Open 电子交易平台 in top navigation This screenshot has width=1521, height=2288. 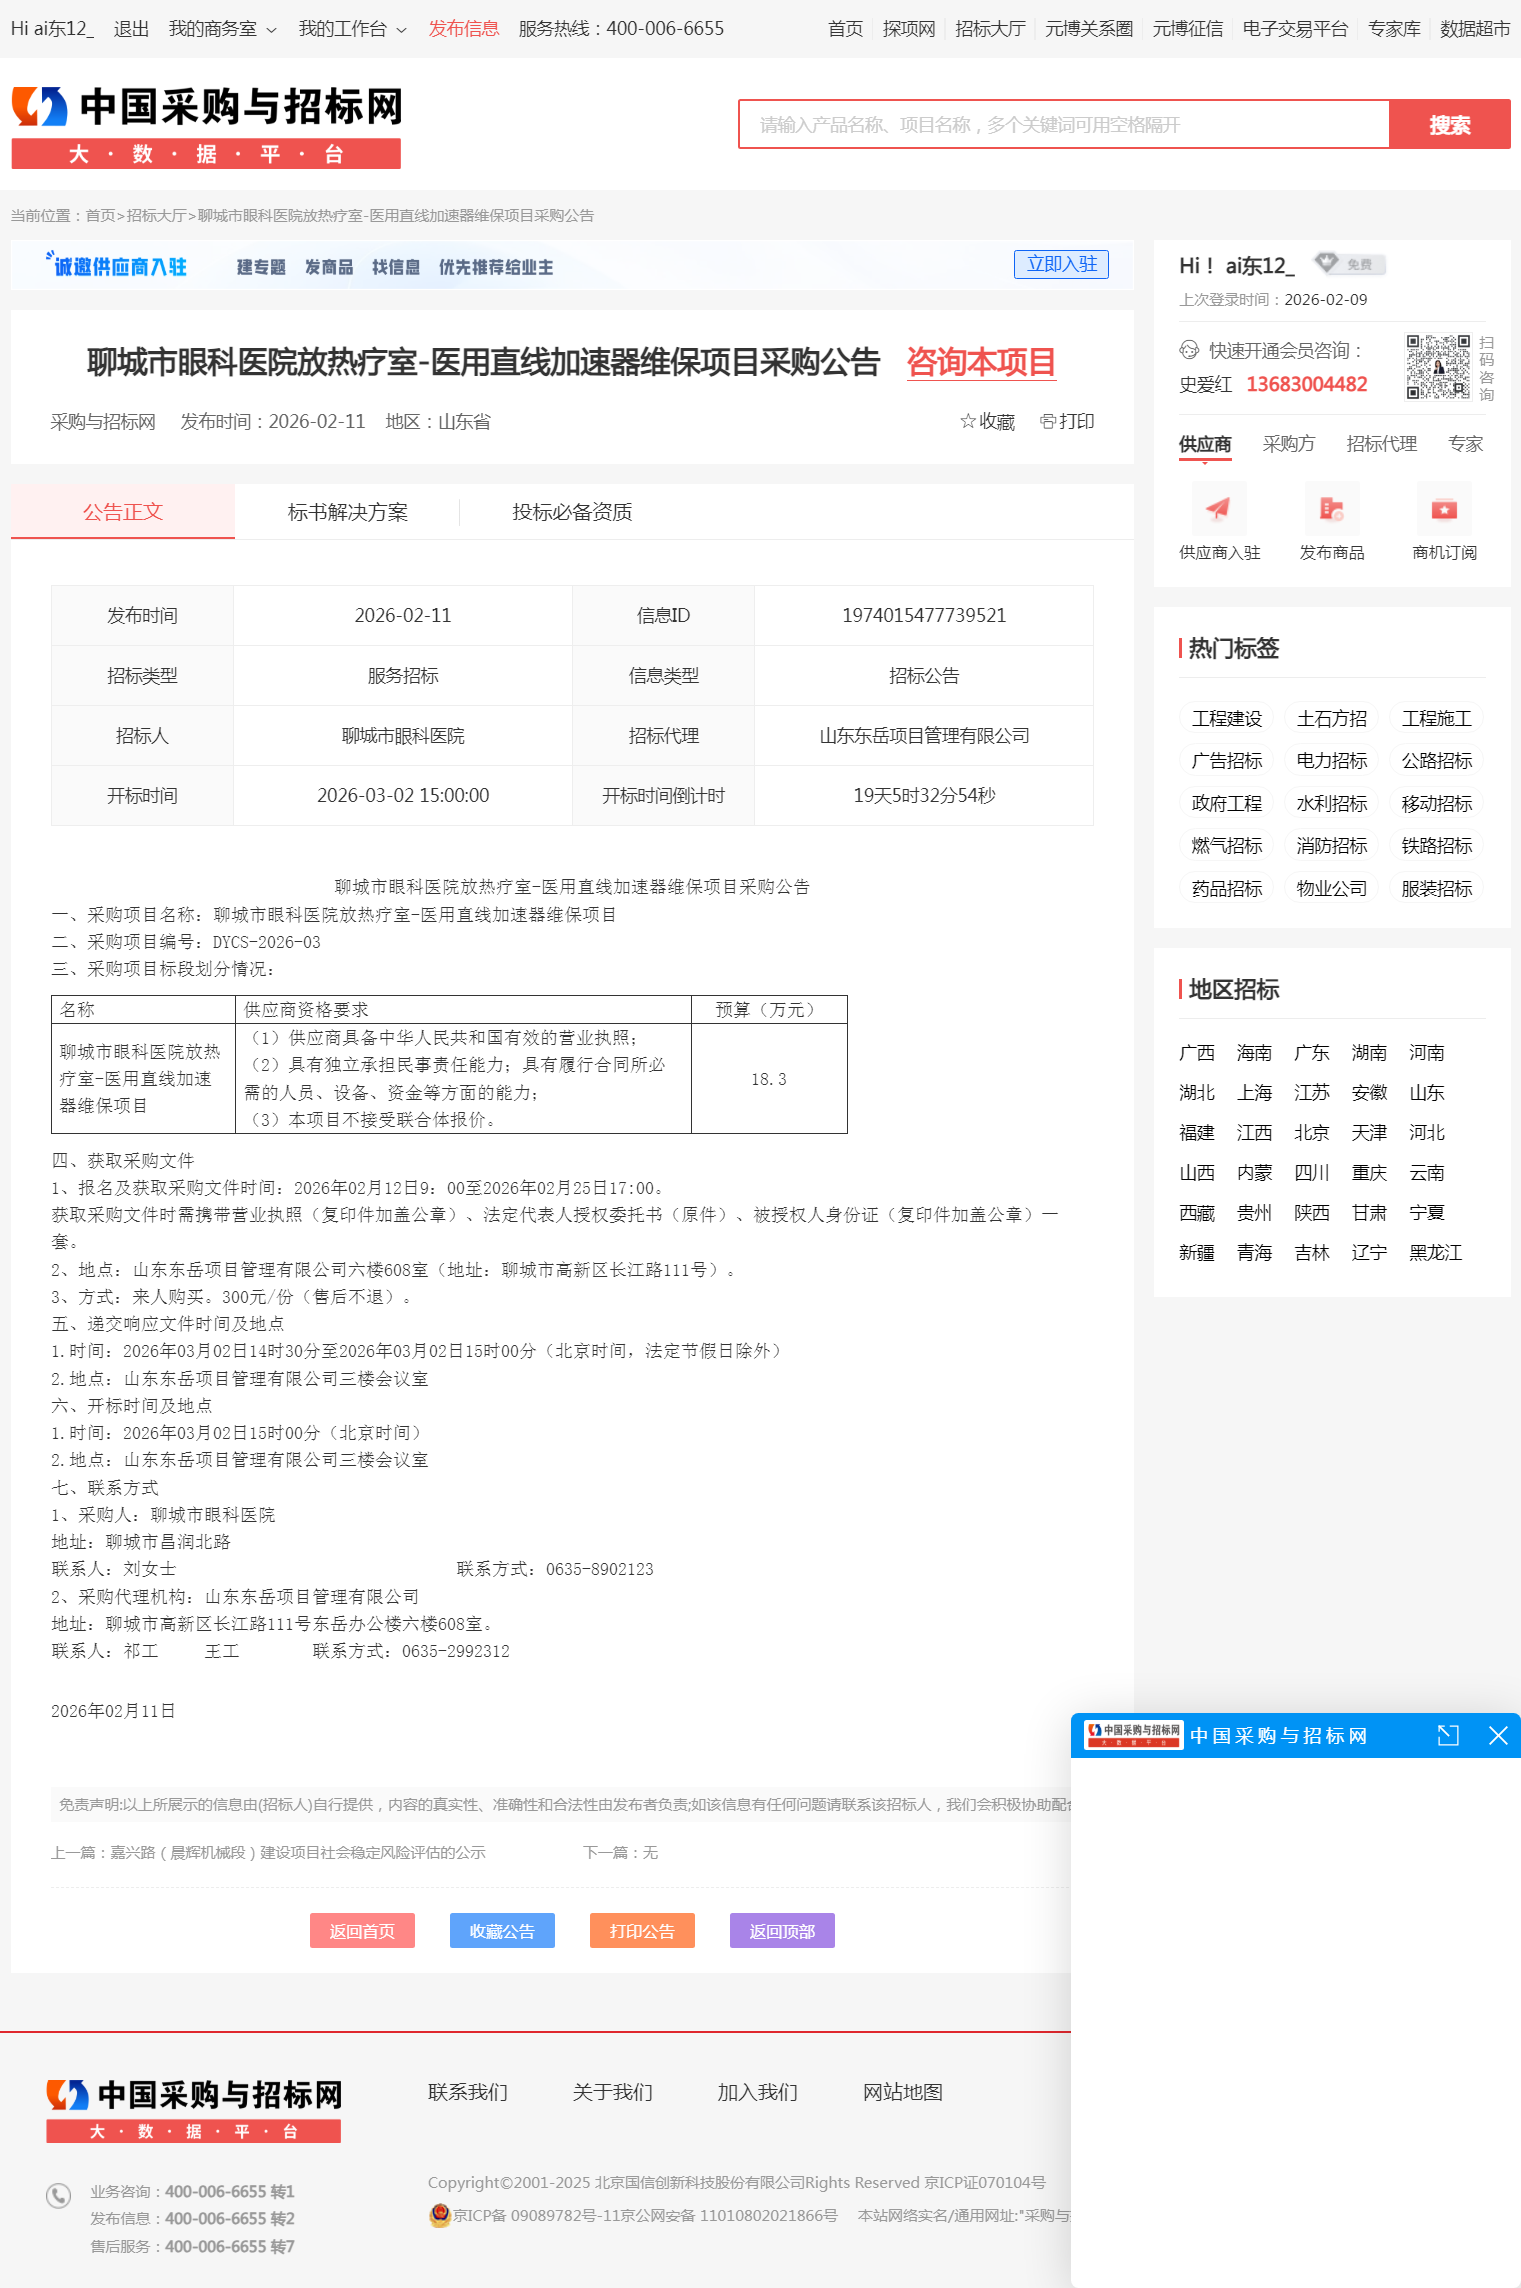click(x=1295, y=29)
